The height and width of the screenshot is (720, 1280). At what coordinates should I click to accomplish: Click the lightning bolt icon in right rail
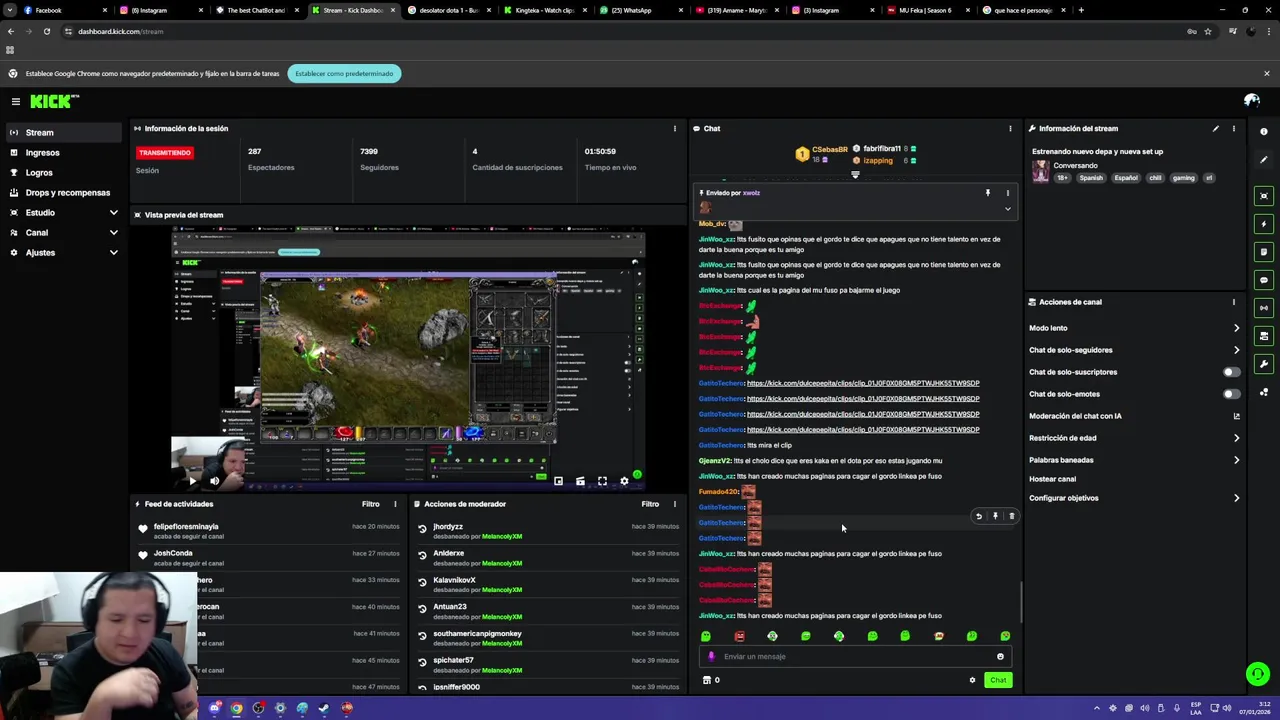pos(1264,224)
